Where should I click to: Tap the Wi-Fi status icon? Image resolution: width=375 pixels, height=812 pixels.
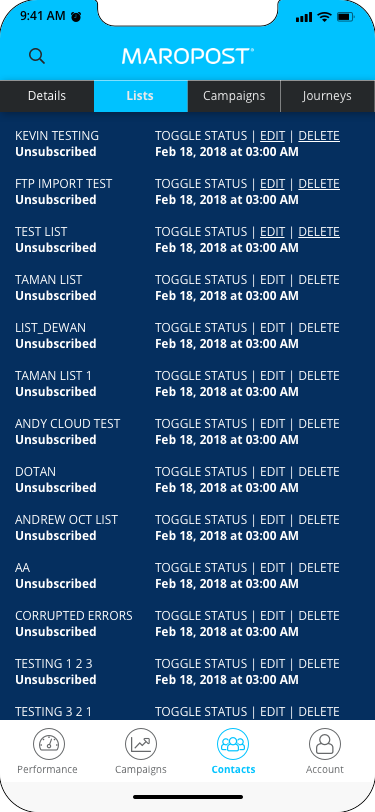click(x=325, y=17)
